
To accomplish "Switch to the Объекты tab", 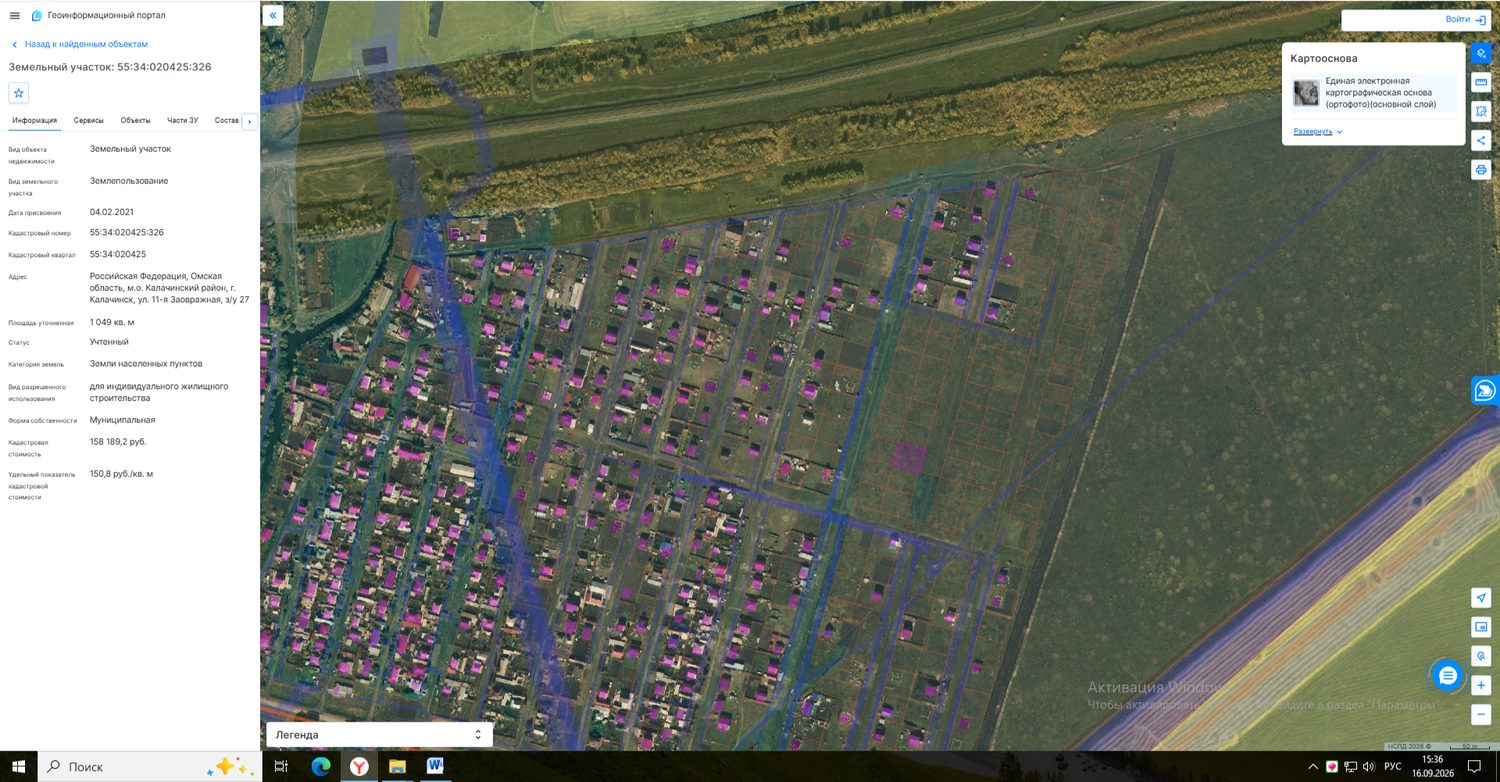I will pyautogui.click(x=136, y=120).
